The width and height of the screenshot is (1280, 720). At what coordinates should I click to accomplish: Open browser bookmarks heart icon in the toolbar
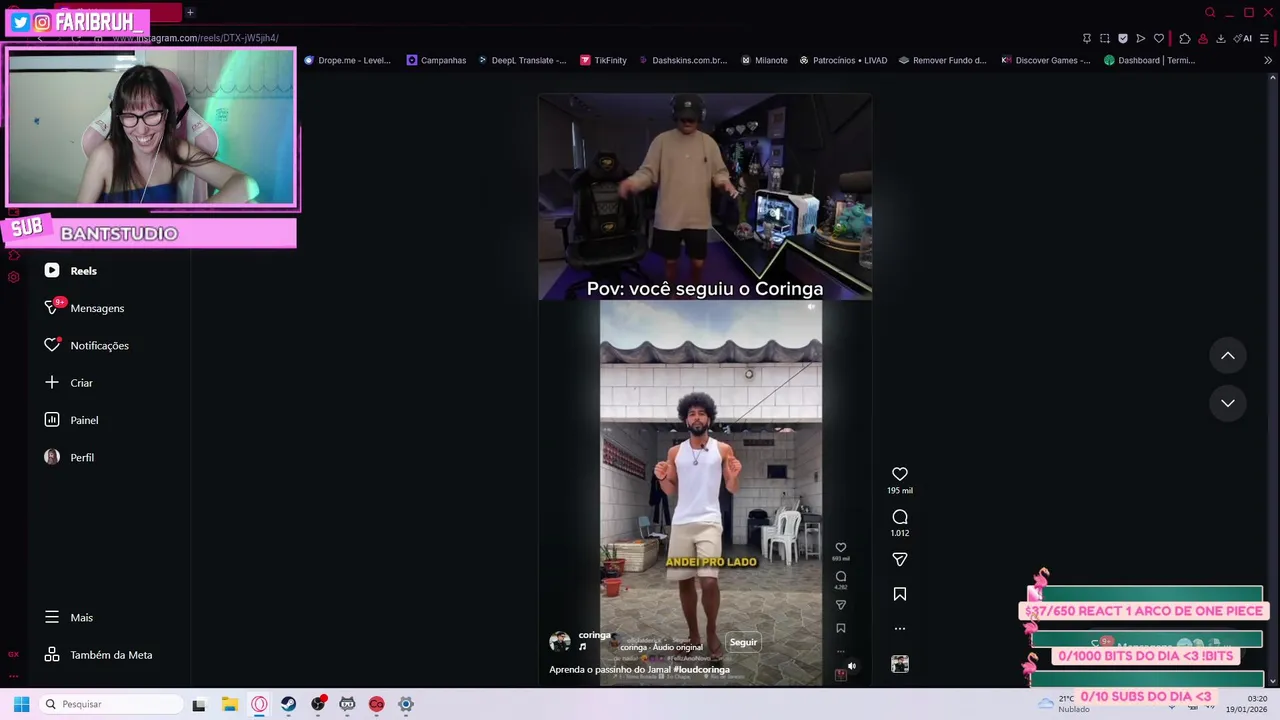click(1159, 38)
